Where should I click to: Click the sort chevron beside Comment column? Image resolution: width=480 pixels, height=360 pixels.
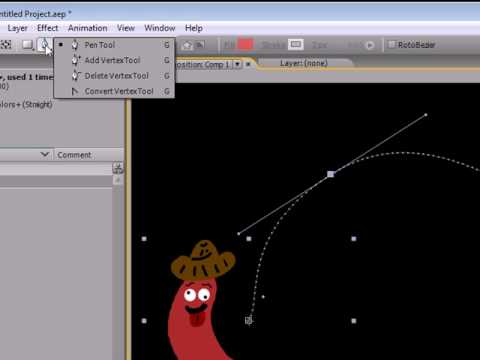45,154
